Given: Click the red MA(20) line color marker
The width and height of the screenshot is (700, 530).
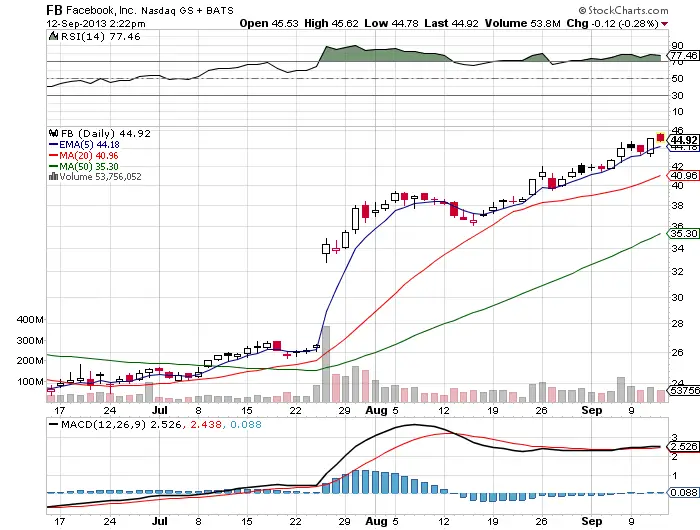Looking at the screenshot, I should (x=53, y=156).
